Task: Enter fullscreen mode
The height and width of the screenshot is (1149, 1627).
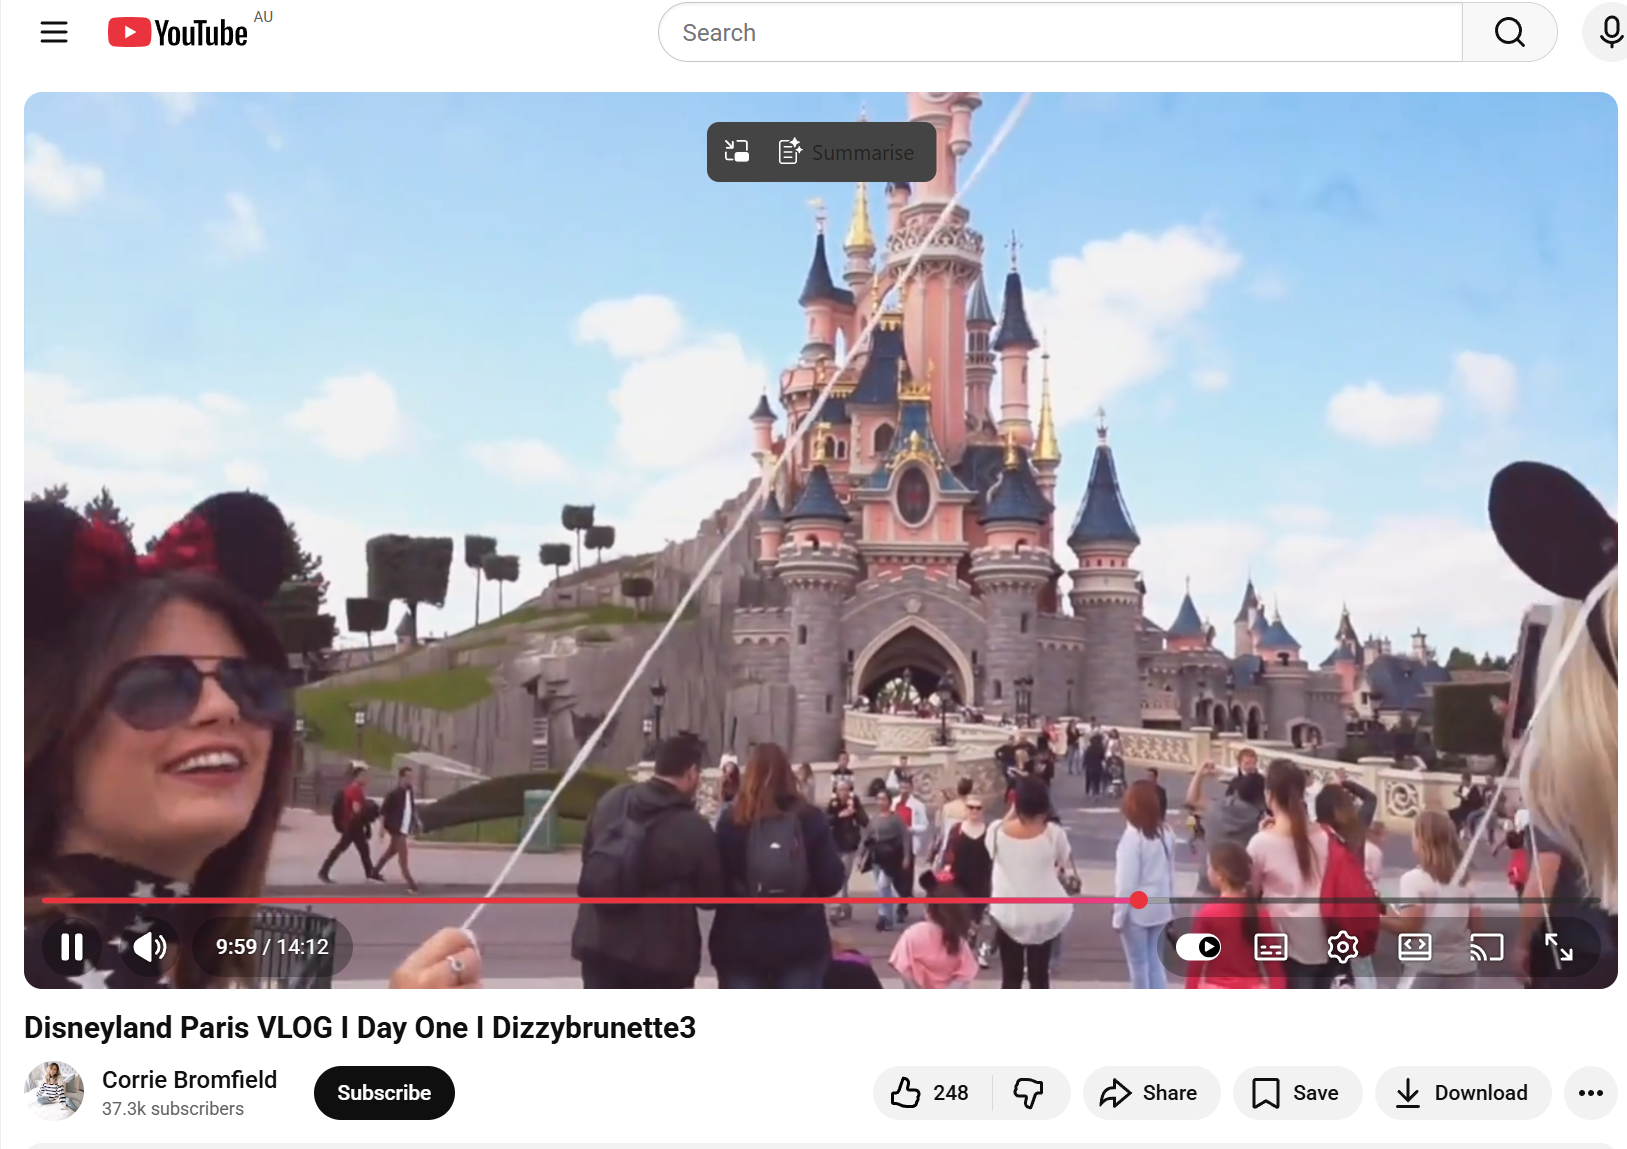Action: point(1559,947)
